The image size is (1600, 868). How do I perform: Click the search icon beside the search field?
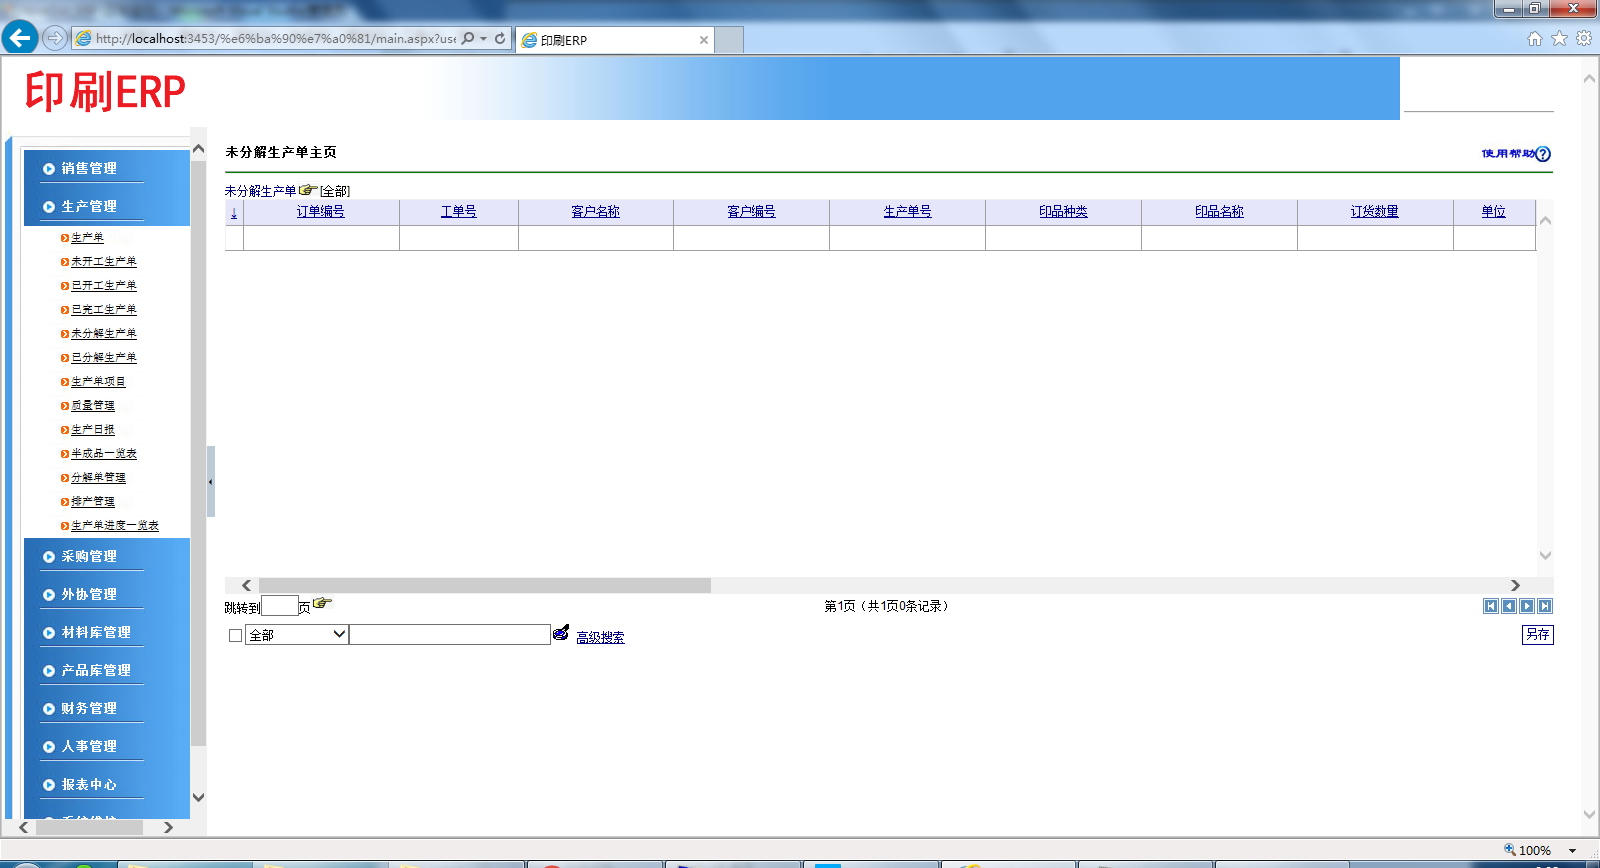point(561,633)
